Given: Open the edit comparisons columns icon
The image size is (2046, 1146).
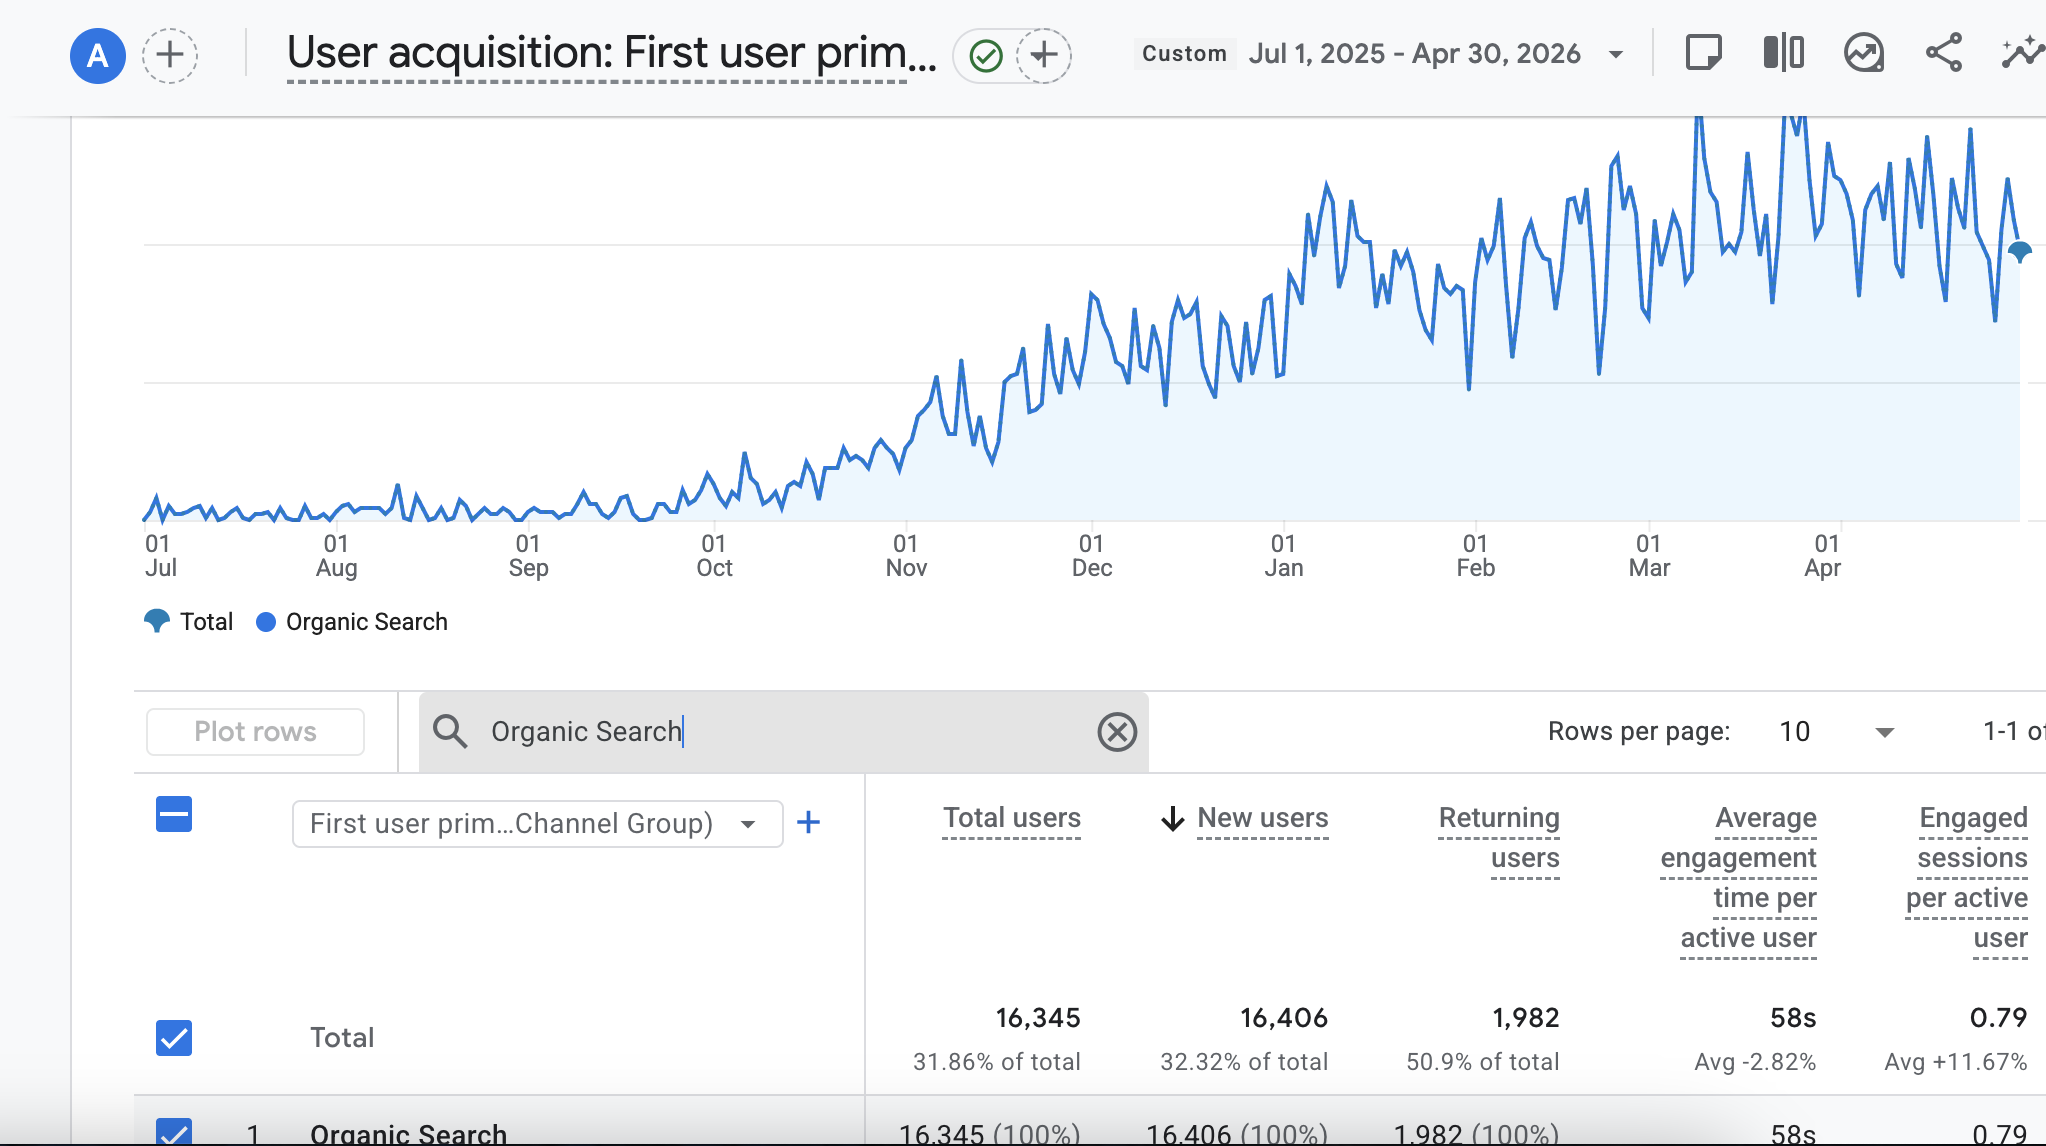Looking at the screenshot, I should coord(1783,53).
